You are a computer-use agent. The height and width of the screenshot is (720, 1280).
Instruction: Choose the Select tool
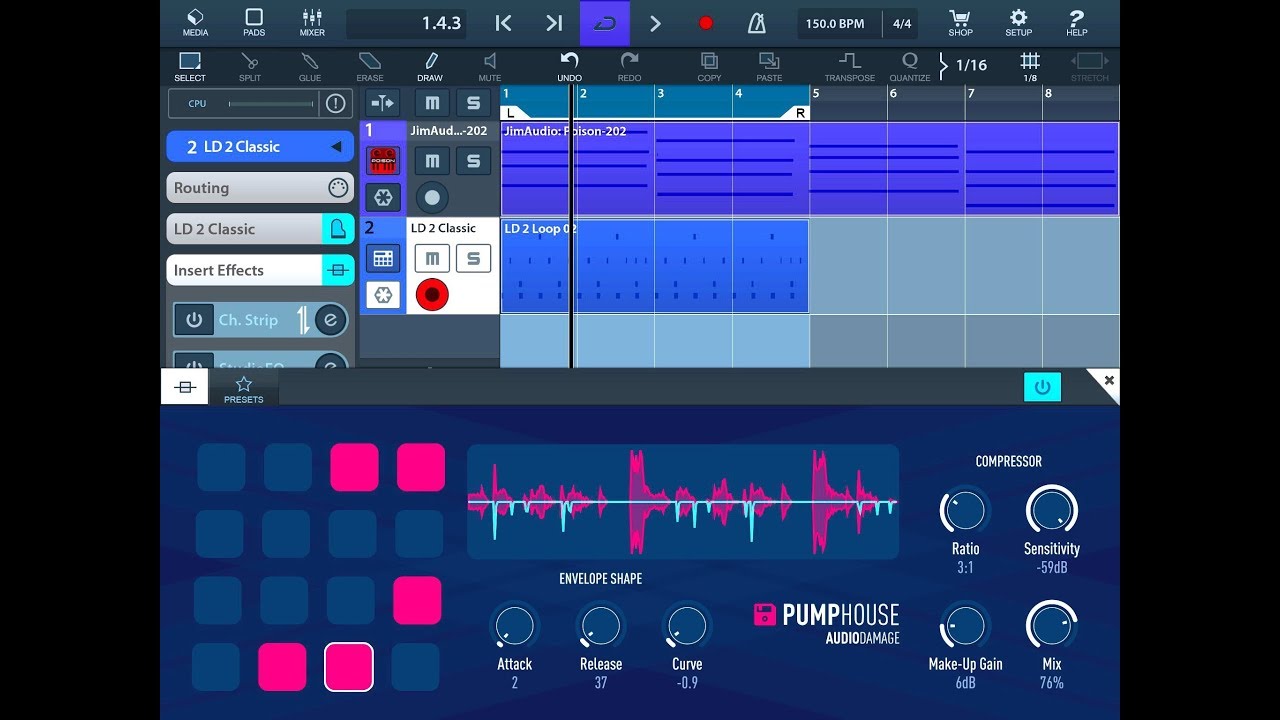point(190,66)
